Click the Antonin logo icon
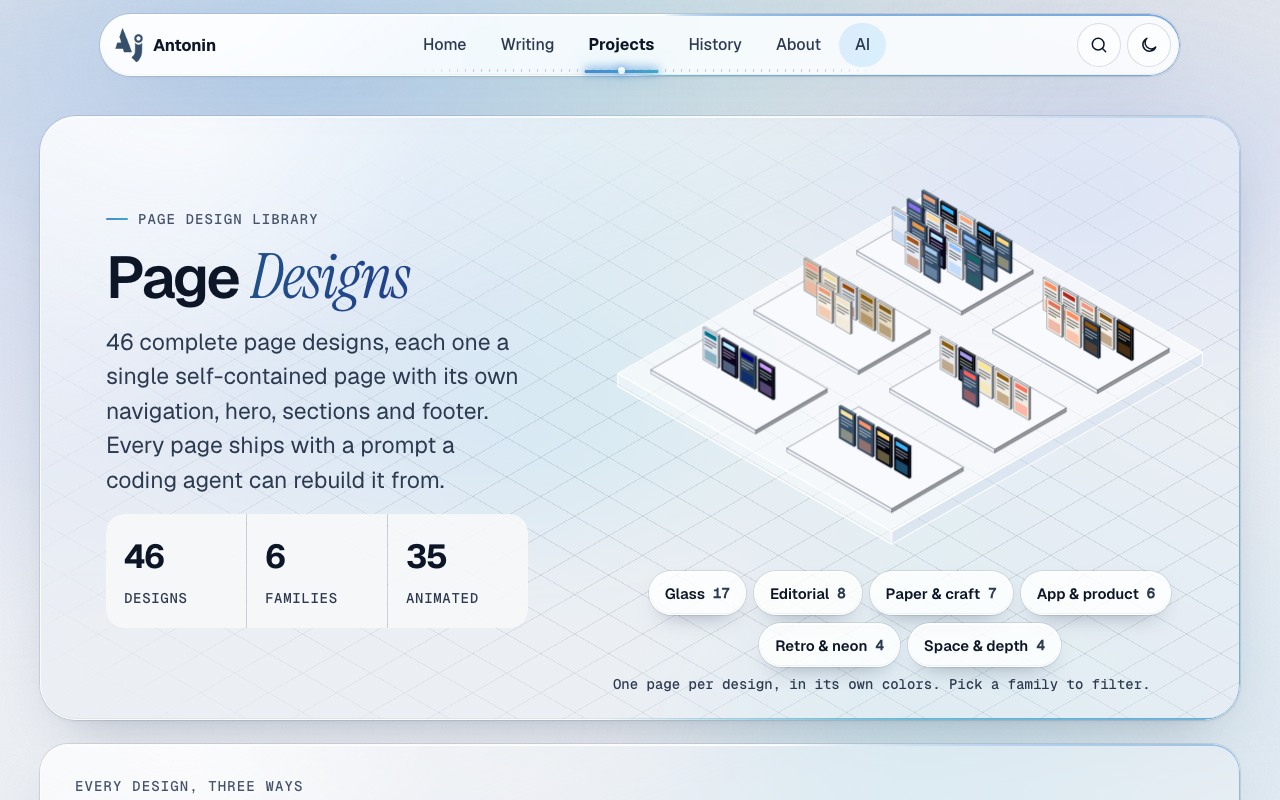The height and width of the screenshot is (800, 1280). (x=129, y=45)
